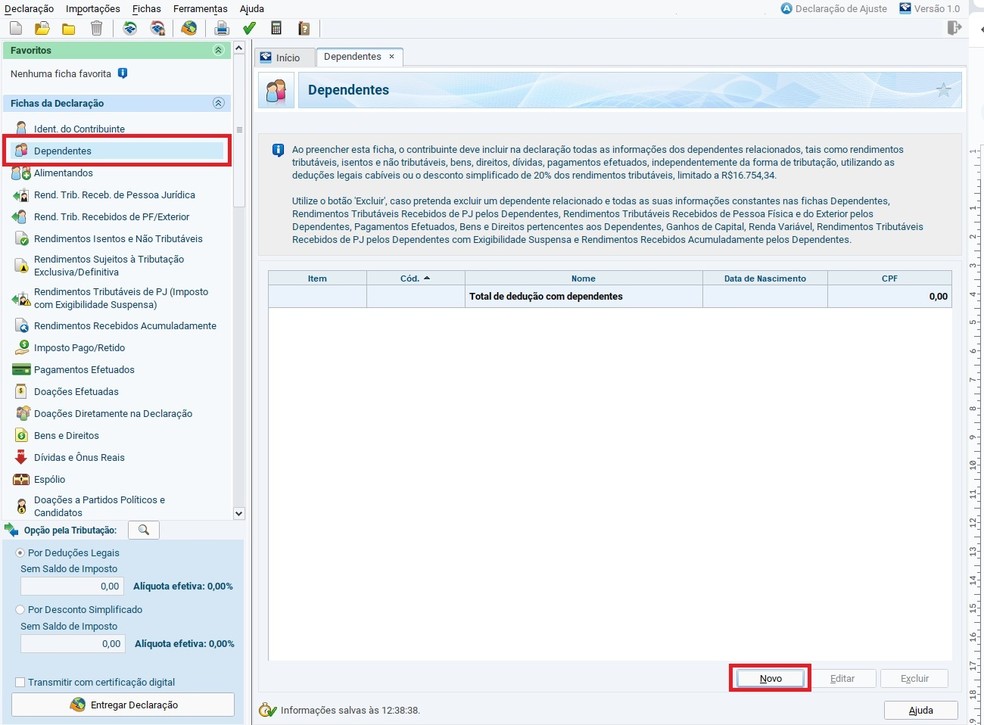
Task: Click the Ajuda button at bottom right
Action: click(921, 710)
